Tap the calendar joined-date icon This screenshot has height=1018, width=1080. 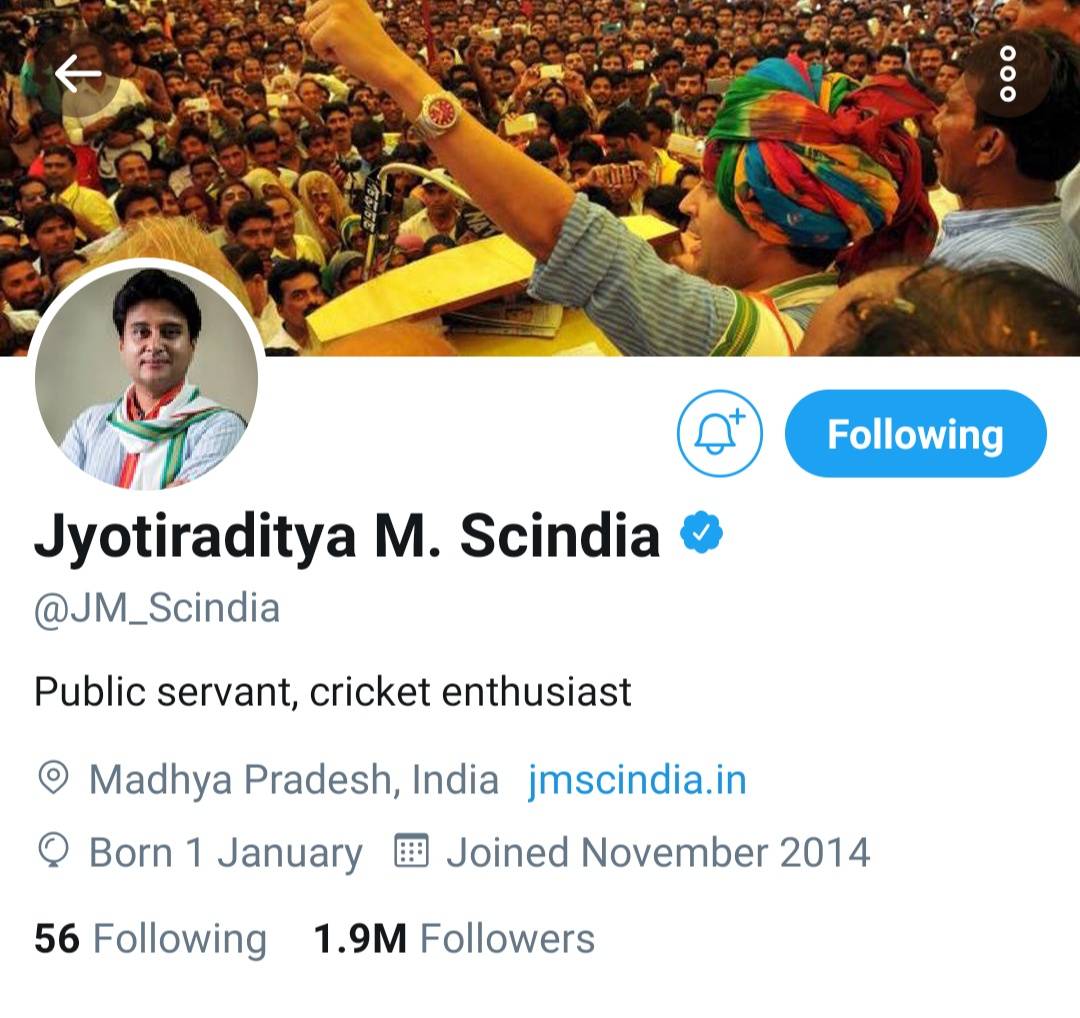411,851
